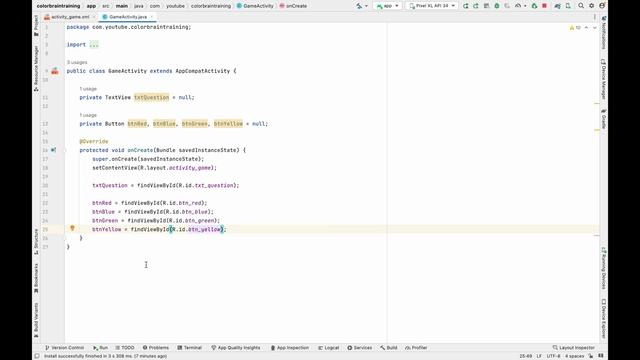Click the Sync Project with Gradle icon
The image size is (640, 360).
coord(558,6)
